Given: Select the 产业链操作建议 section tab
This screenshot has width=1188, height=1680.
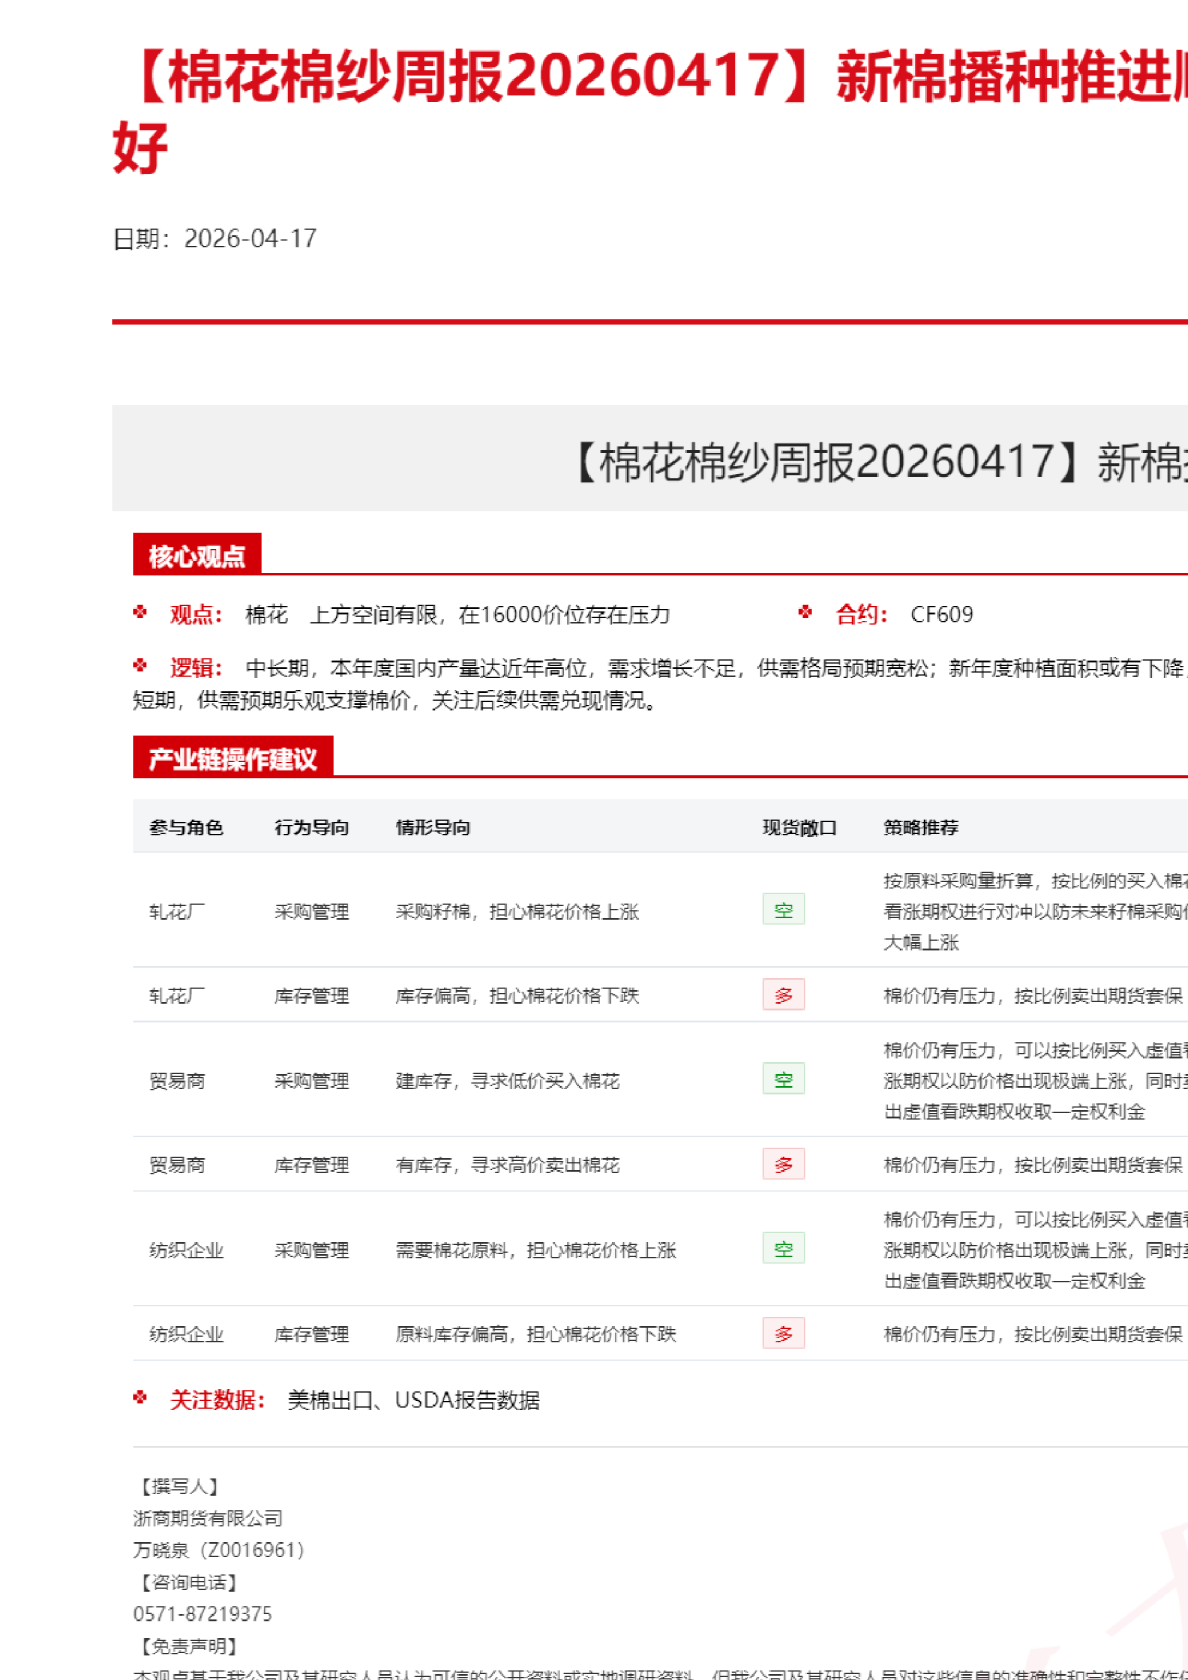Looking at the screenshot, I should 233,758.
